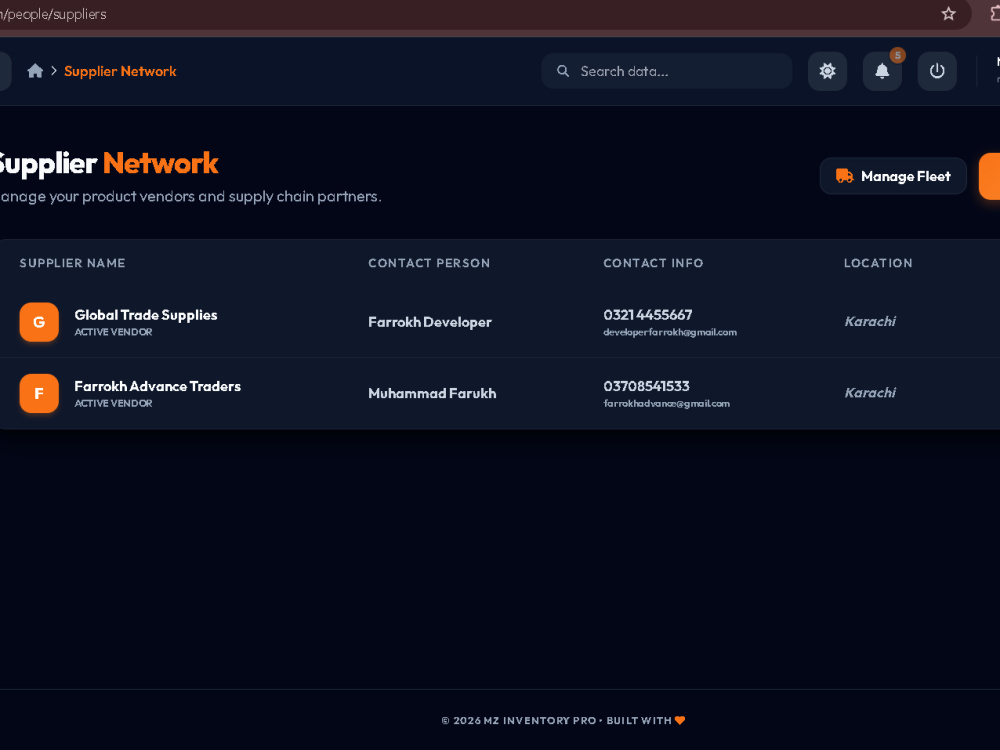This screenshot has width=1000, height=750.
Task: Click Karachi location for Farrokh Advance Traders
Action: click(x=870, y=393)
